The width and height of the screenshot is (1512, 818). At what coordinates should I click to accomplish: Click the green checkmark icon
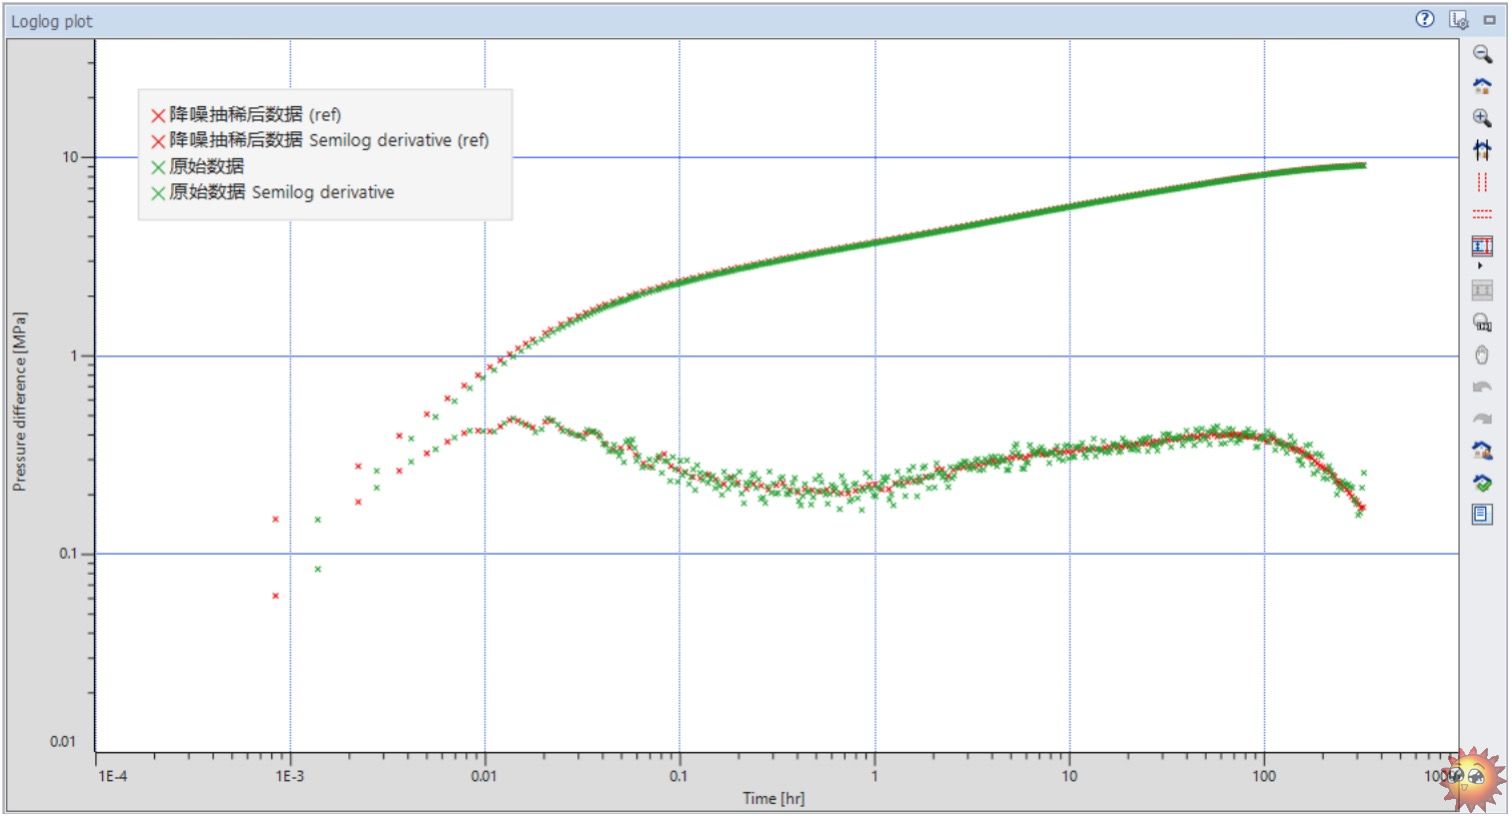click(x=1482, y=483)
